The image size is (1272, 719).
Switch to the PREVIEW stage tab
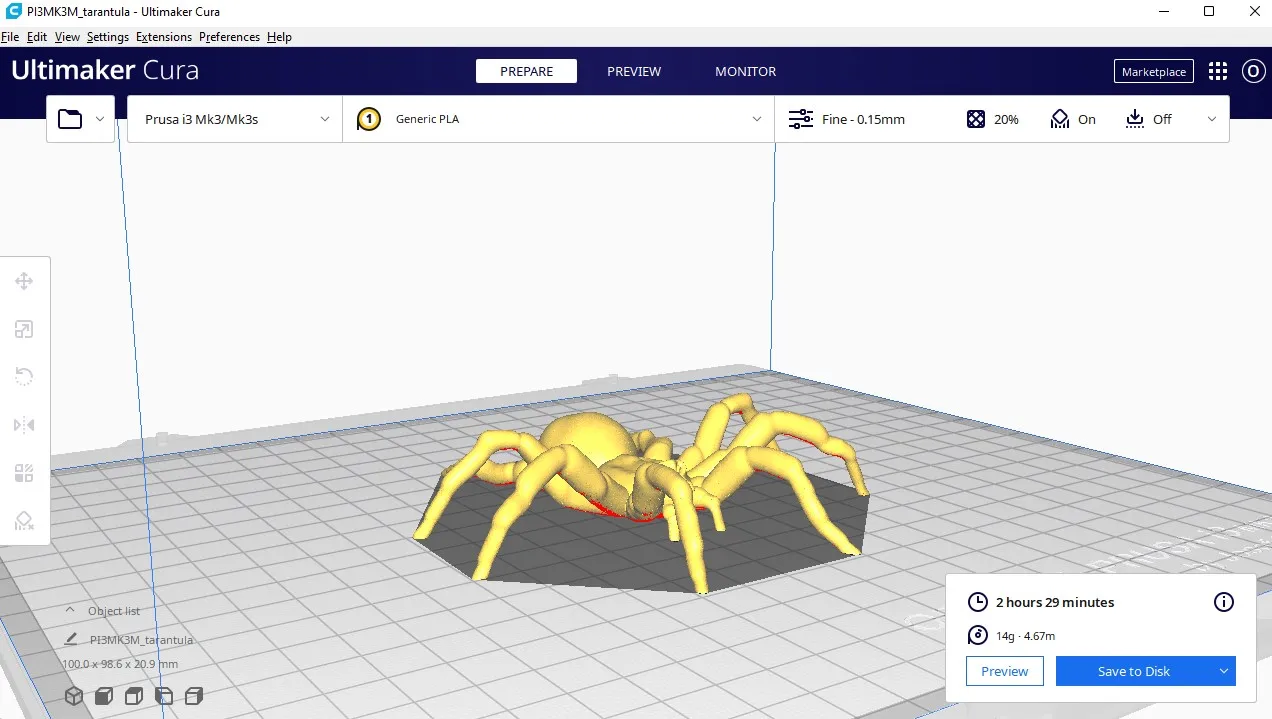pos(634,71)
